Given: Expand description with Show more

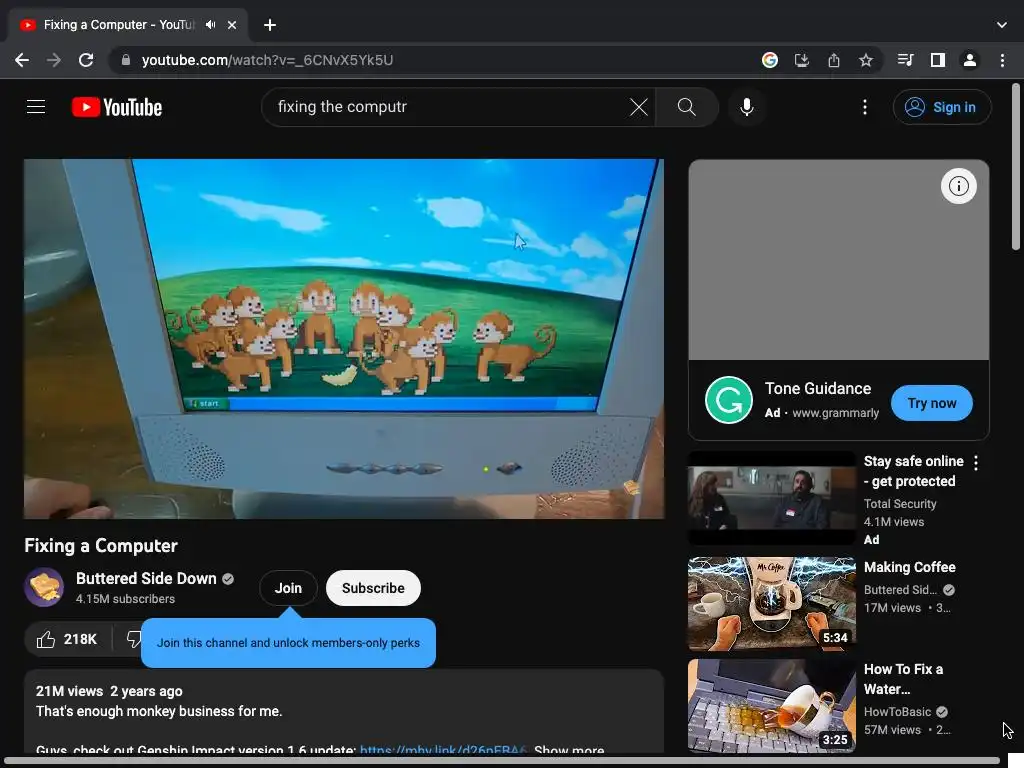Looking at the screenshot, I should click(569, 750).
